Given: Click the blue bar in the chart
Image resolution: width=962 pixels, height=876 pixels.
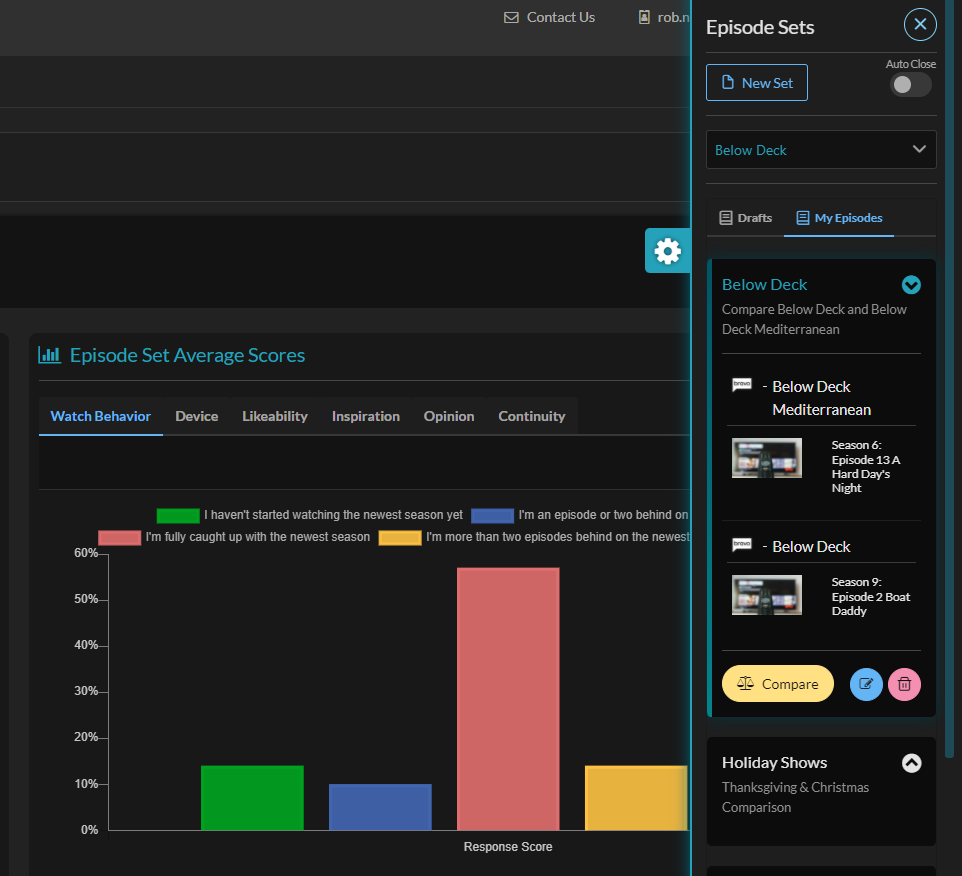Looking at the screenshot, I should [380, 807].
